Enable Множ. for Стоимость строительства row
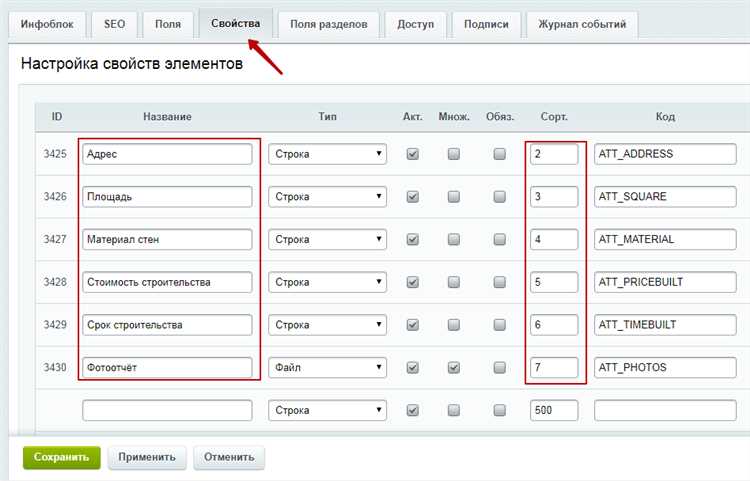 click(453, 282)
